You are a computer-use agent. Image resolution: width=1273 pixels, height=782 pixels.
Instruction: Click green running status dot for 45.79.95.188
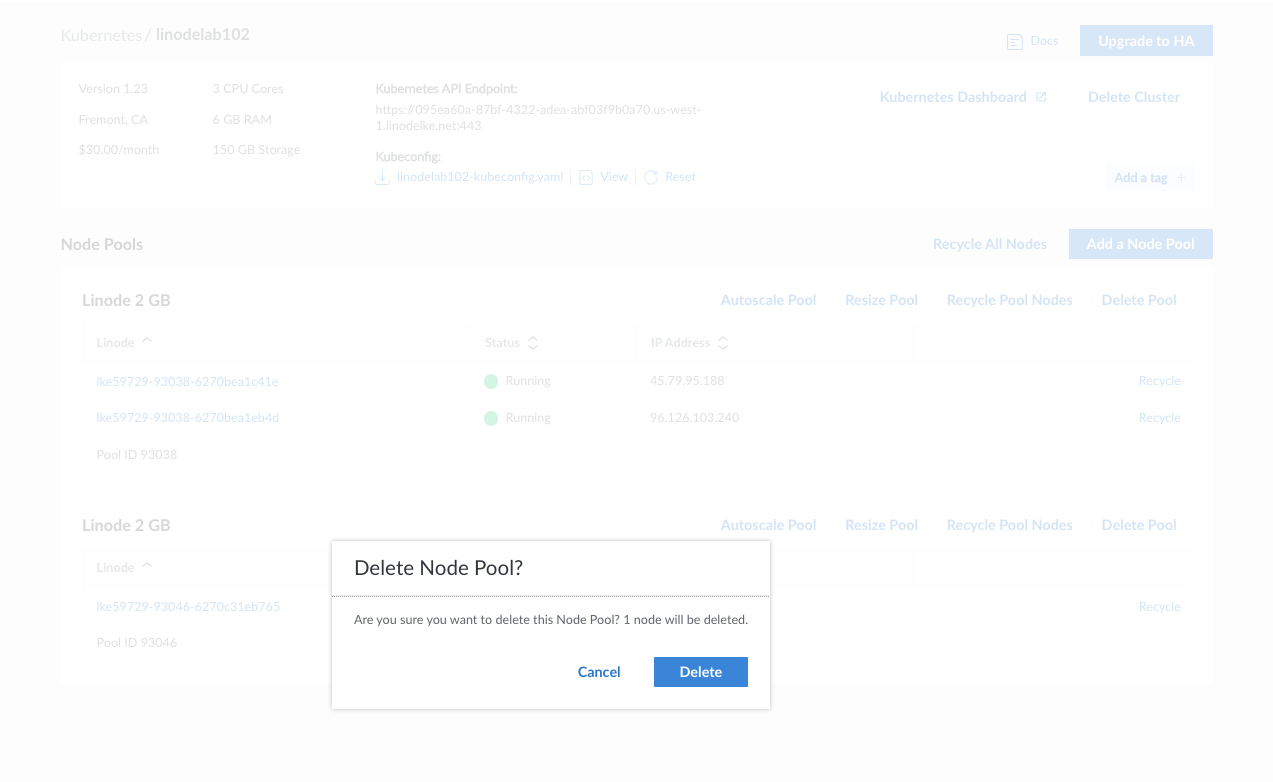coord(491,381)
